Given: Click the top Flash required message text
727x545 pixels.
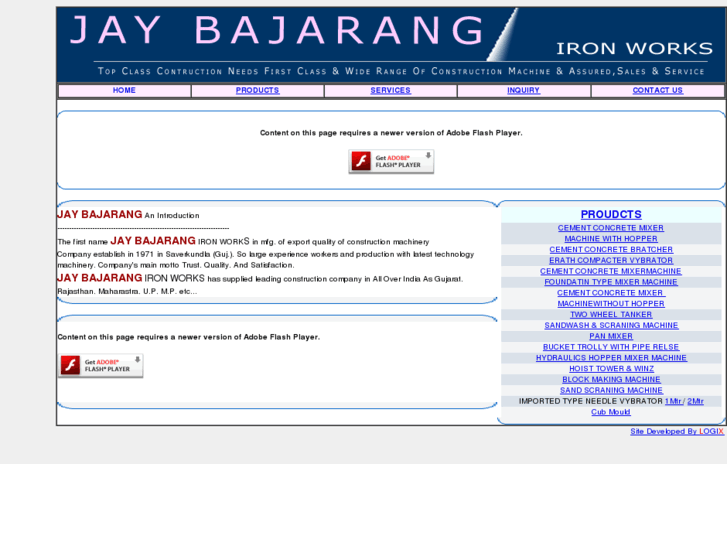Looking at the screenshot, I should click(391, 133).
